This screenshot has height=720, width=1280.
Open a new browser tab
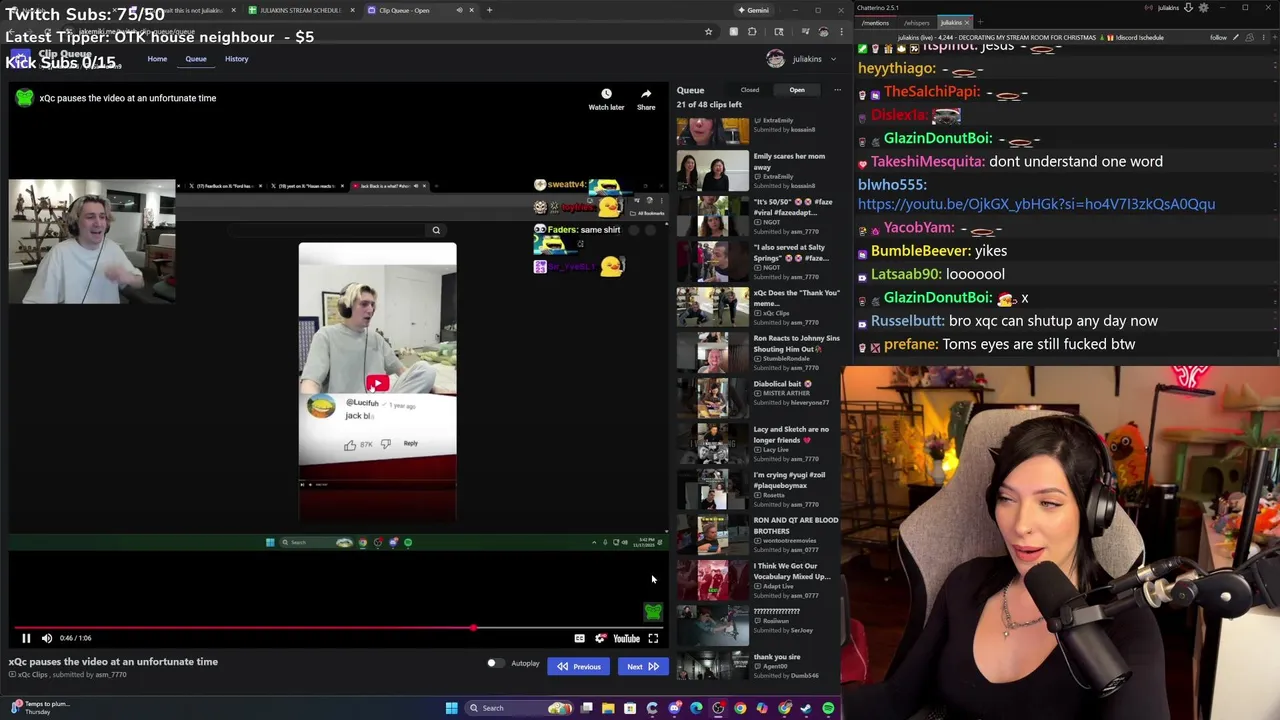(x=489, y=10)
